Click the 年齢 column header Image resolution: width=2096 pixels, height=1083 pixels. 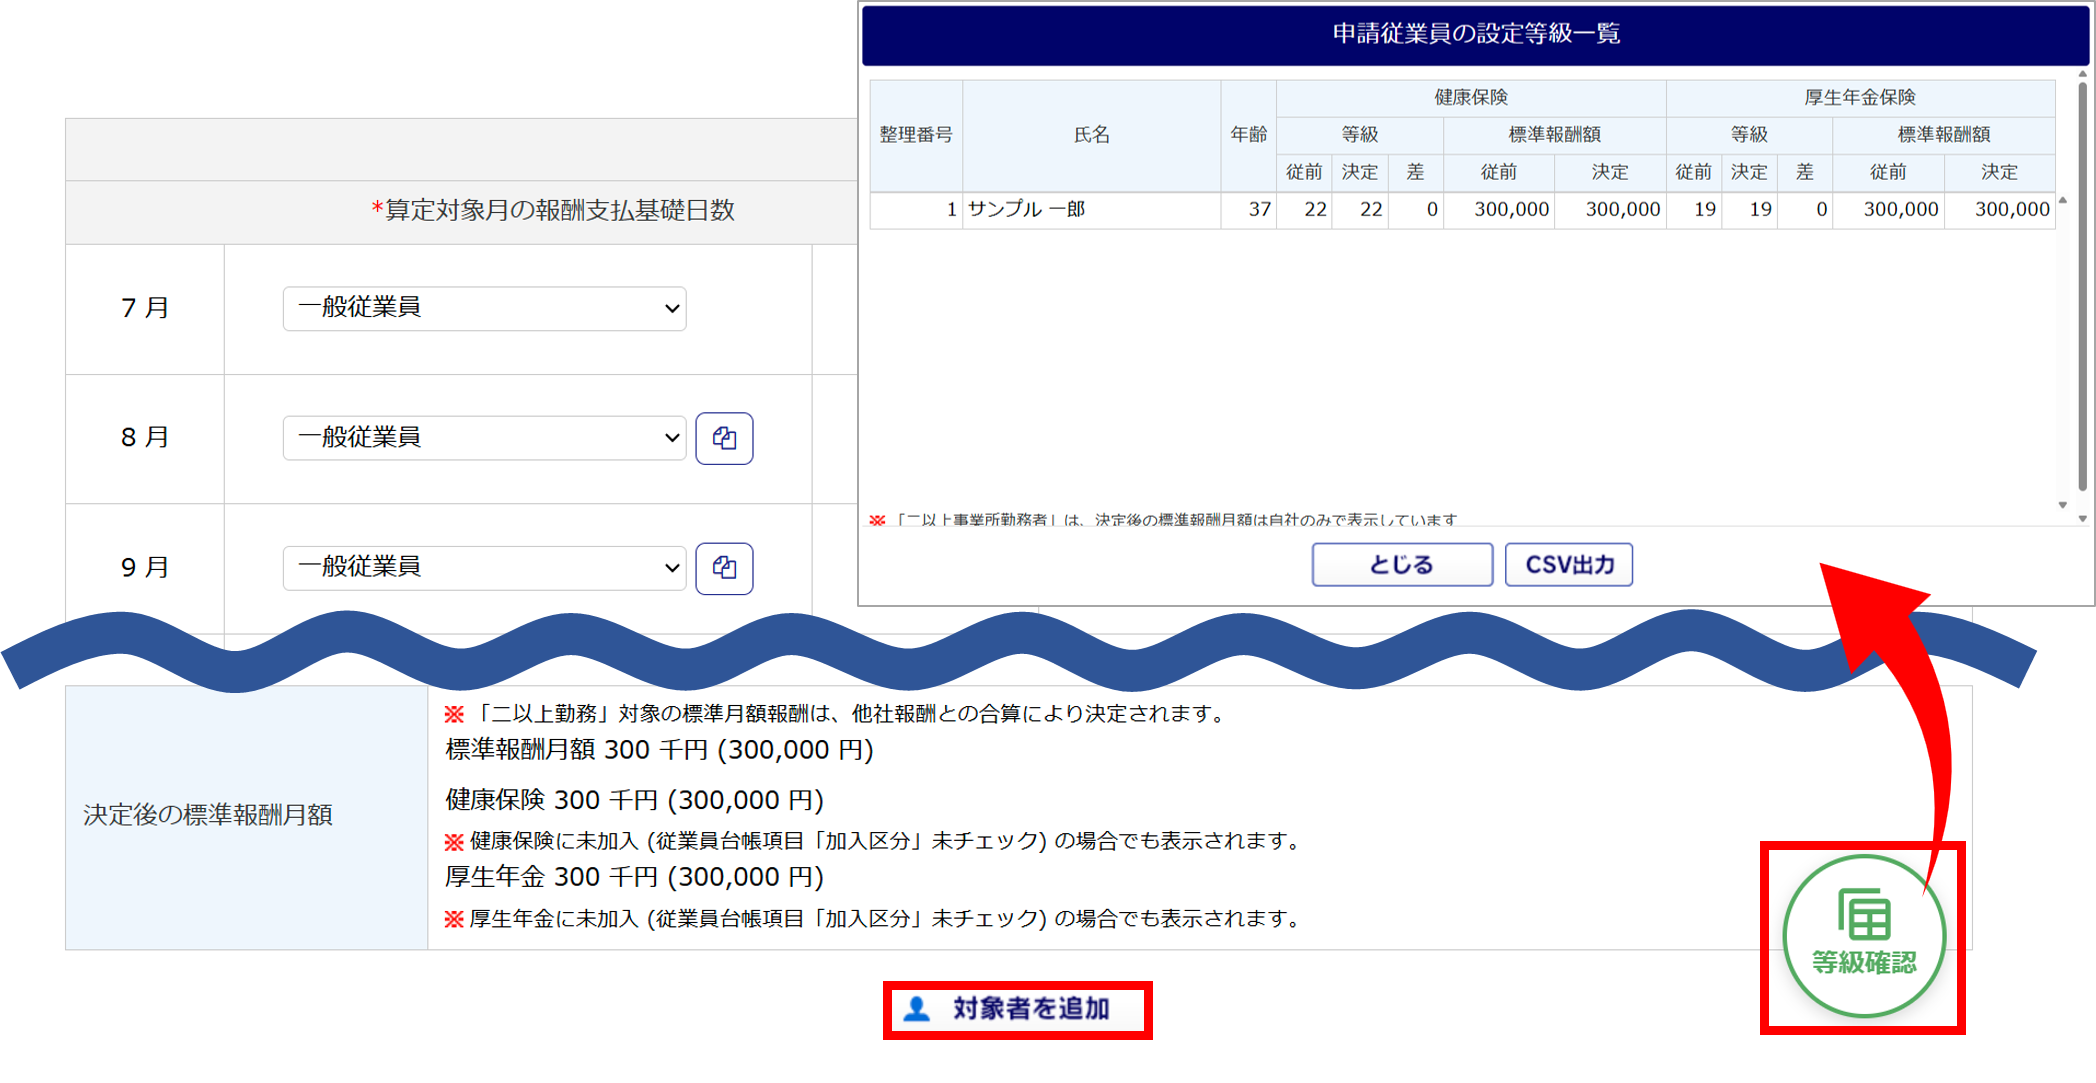(1248, 135)
